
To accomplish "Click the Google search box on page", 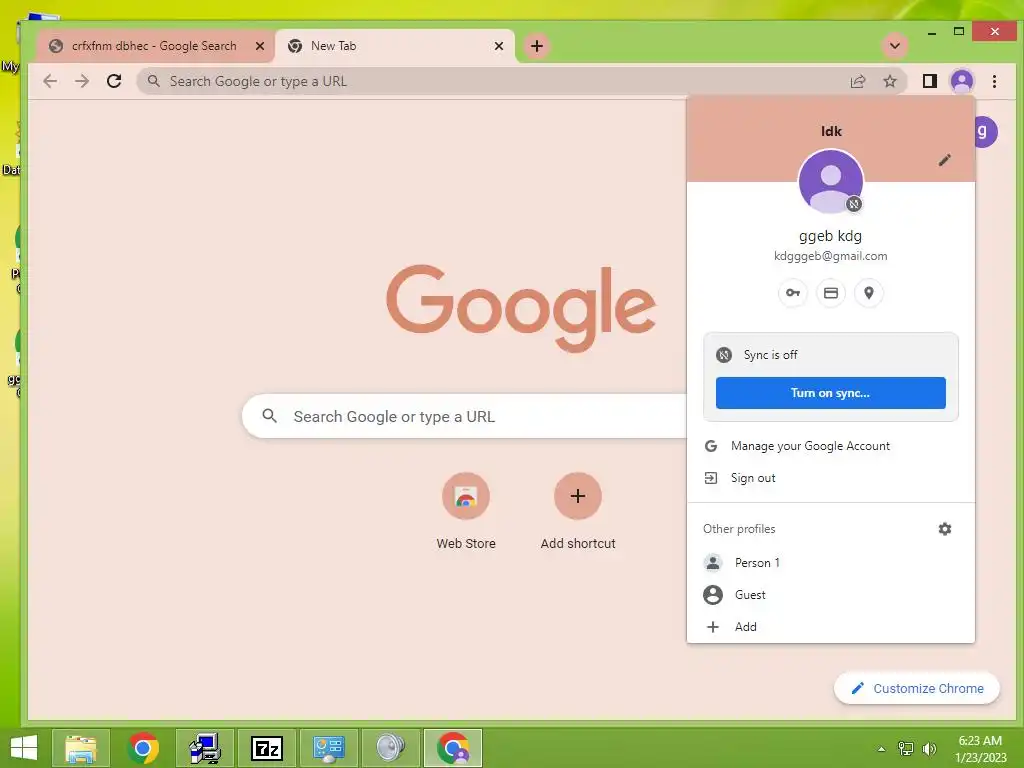I will pyautogui.click(x=464, y=416).
